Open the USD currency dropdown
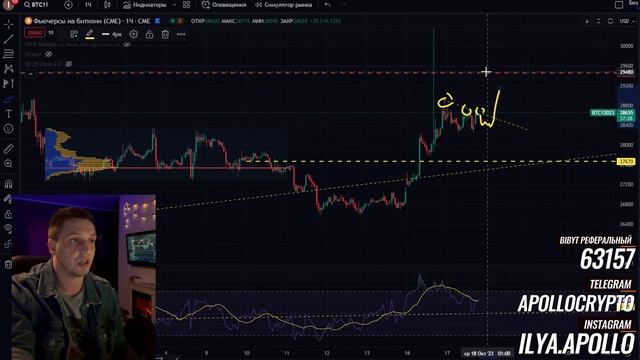Screen dimensions: 640x360 (627, 21)
